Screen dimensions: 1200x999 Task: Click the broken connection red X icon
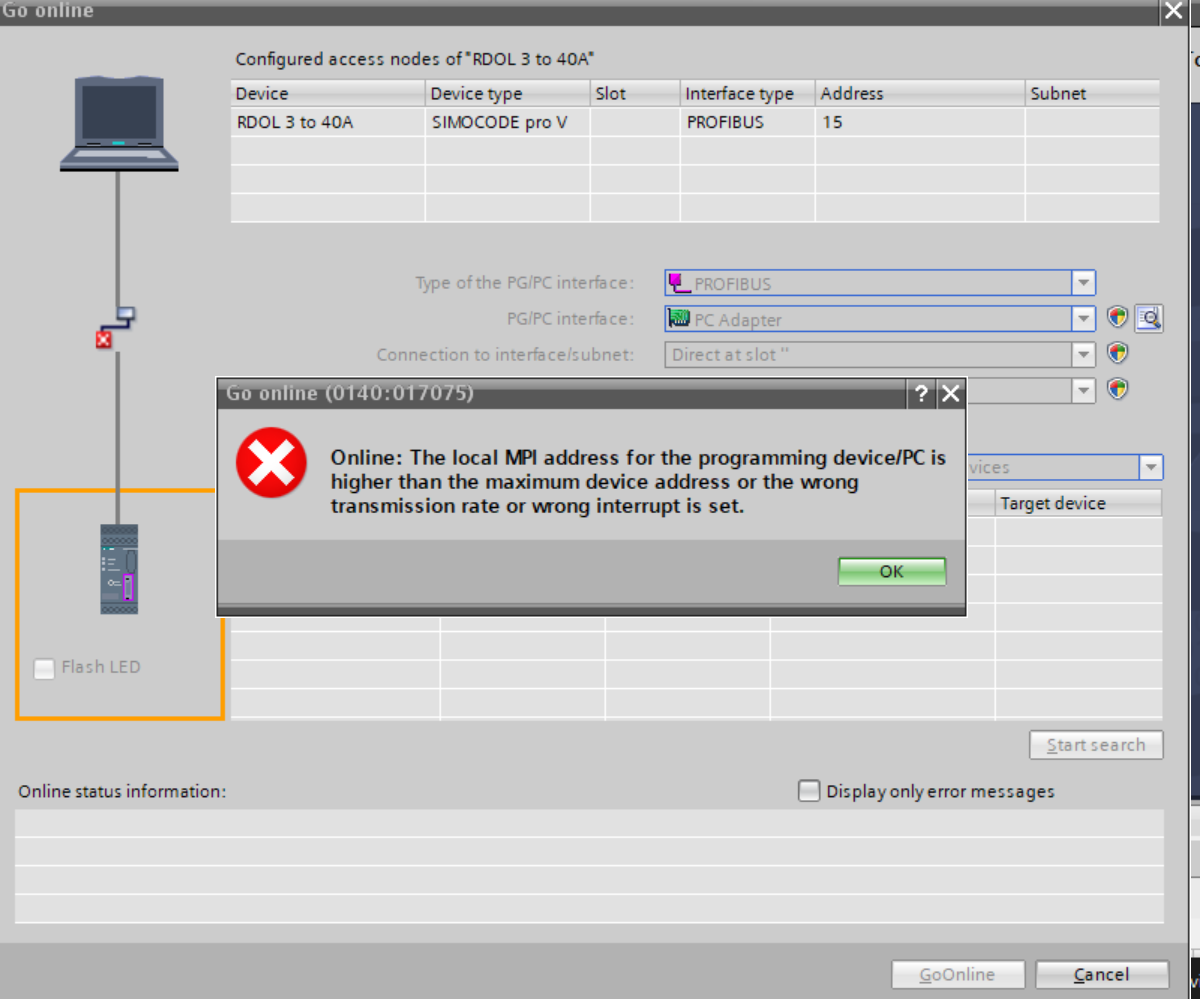(104, 341)
